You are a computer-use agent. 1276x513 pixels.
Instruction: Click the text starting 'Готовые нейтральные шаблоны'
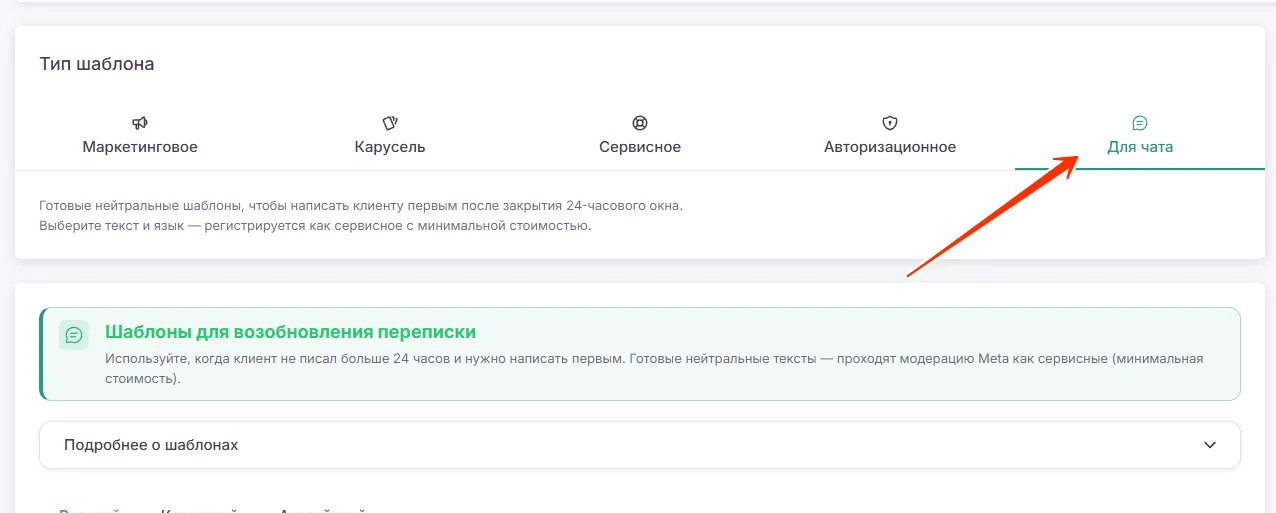point(361,206)
